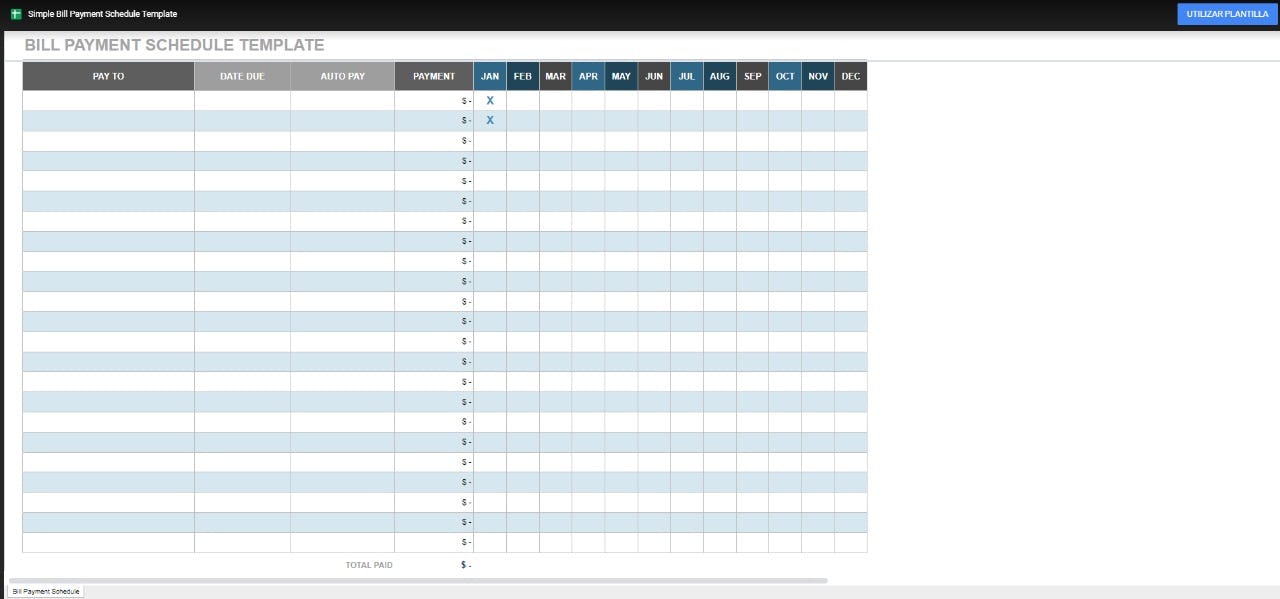Click the DATE DUE column header
The width and height of the screenshot is (1280, 599).
pos(242,76)
